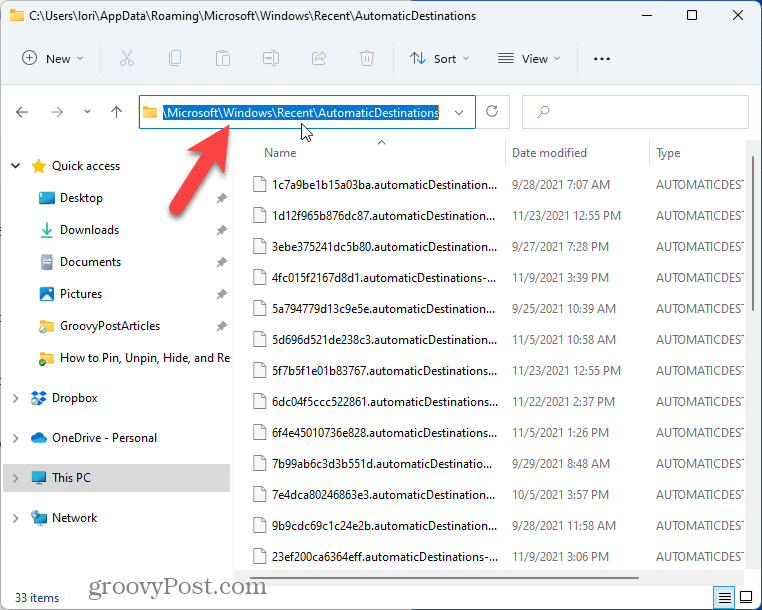Refresh the folder view
The height and width of the screenshot is (610, 762).
pos(492,111)
